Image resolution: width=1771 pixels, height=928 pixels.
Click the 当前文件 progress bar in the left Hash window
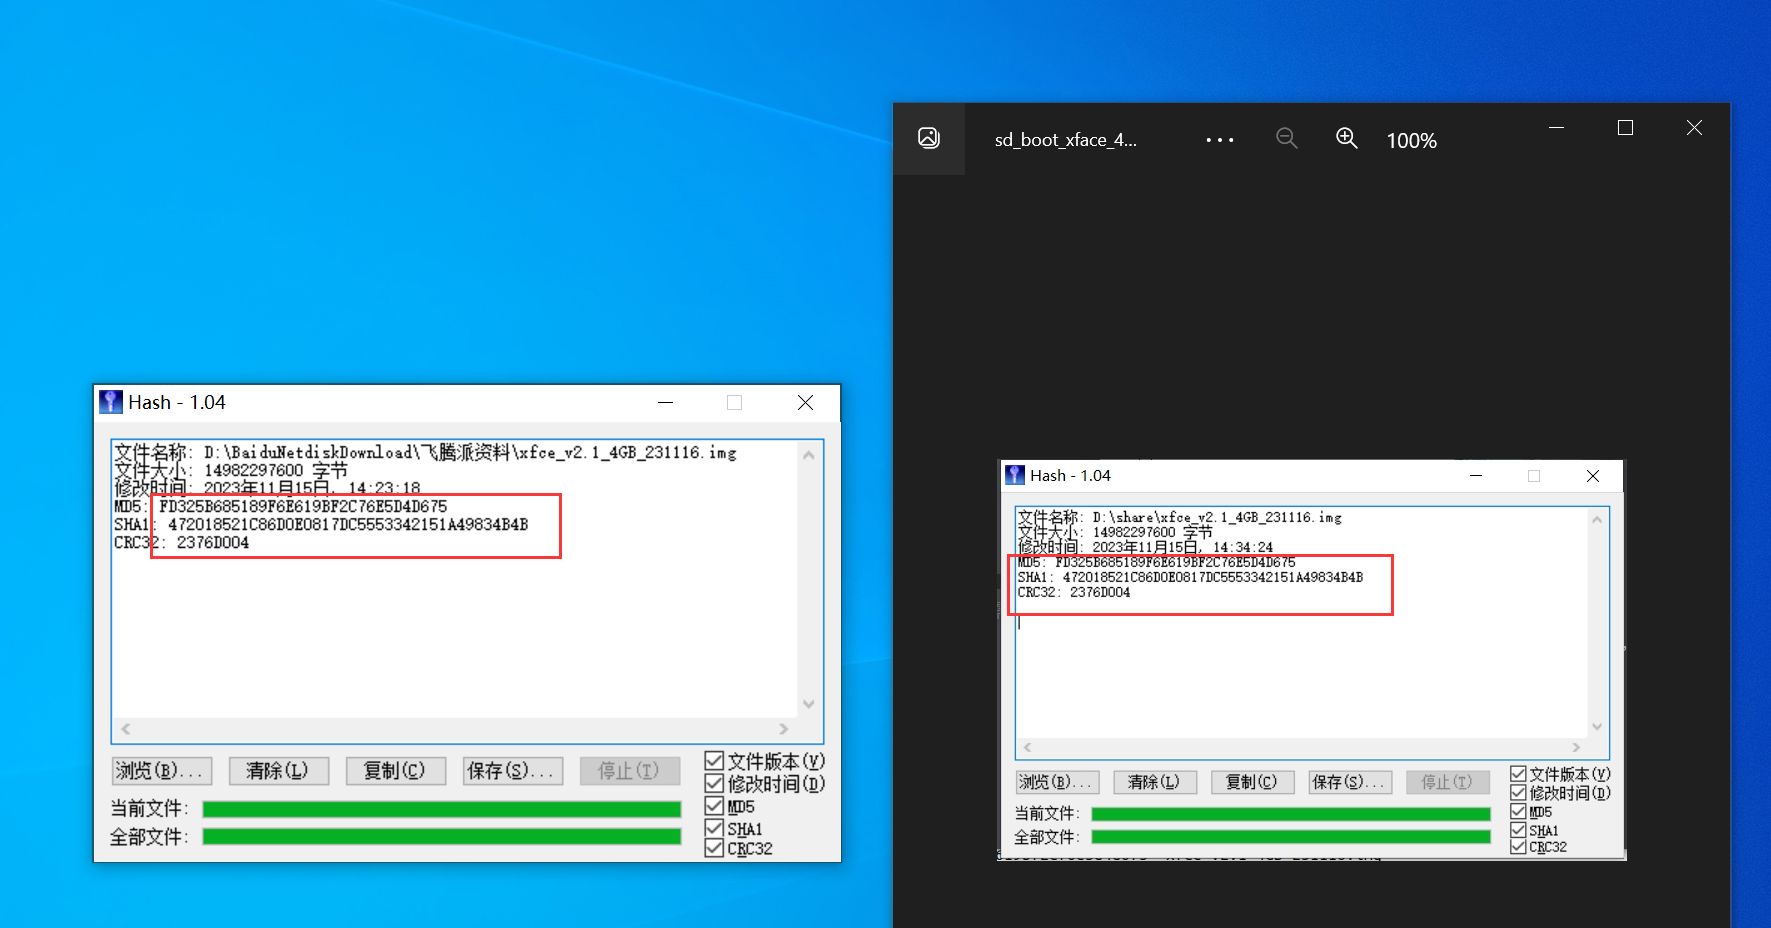tap(442, 809)
